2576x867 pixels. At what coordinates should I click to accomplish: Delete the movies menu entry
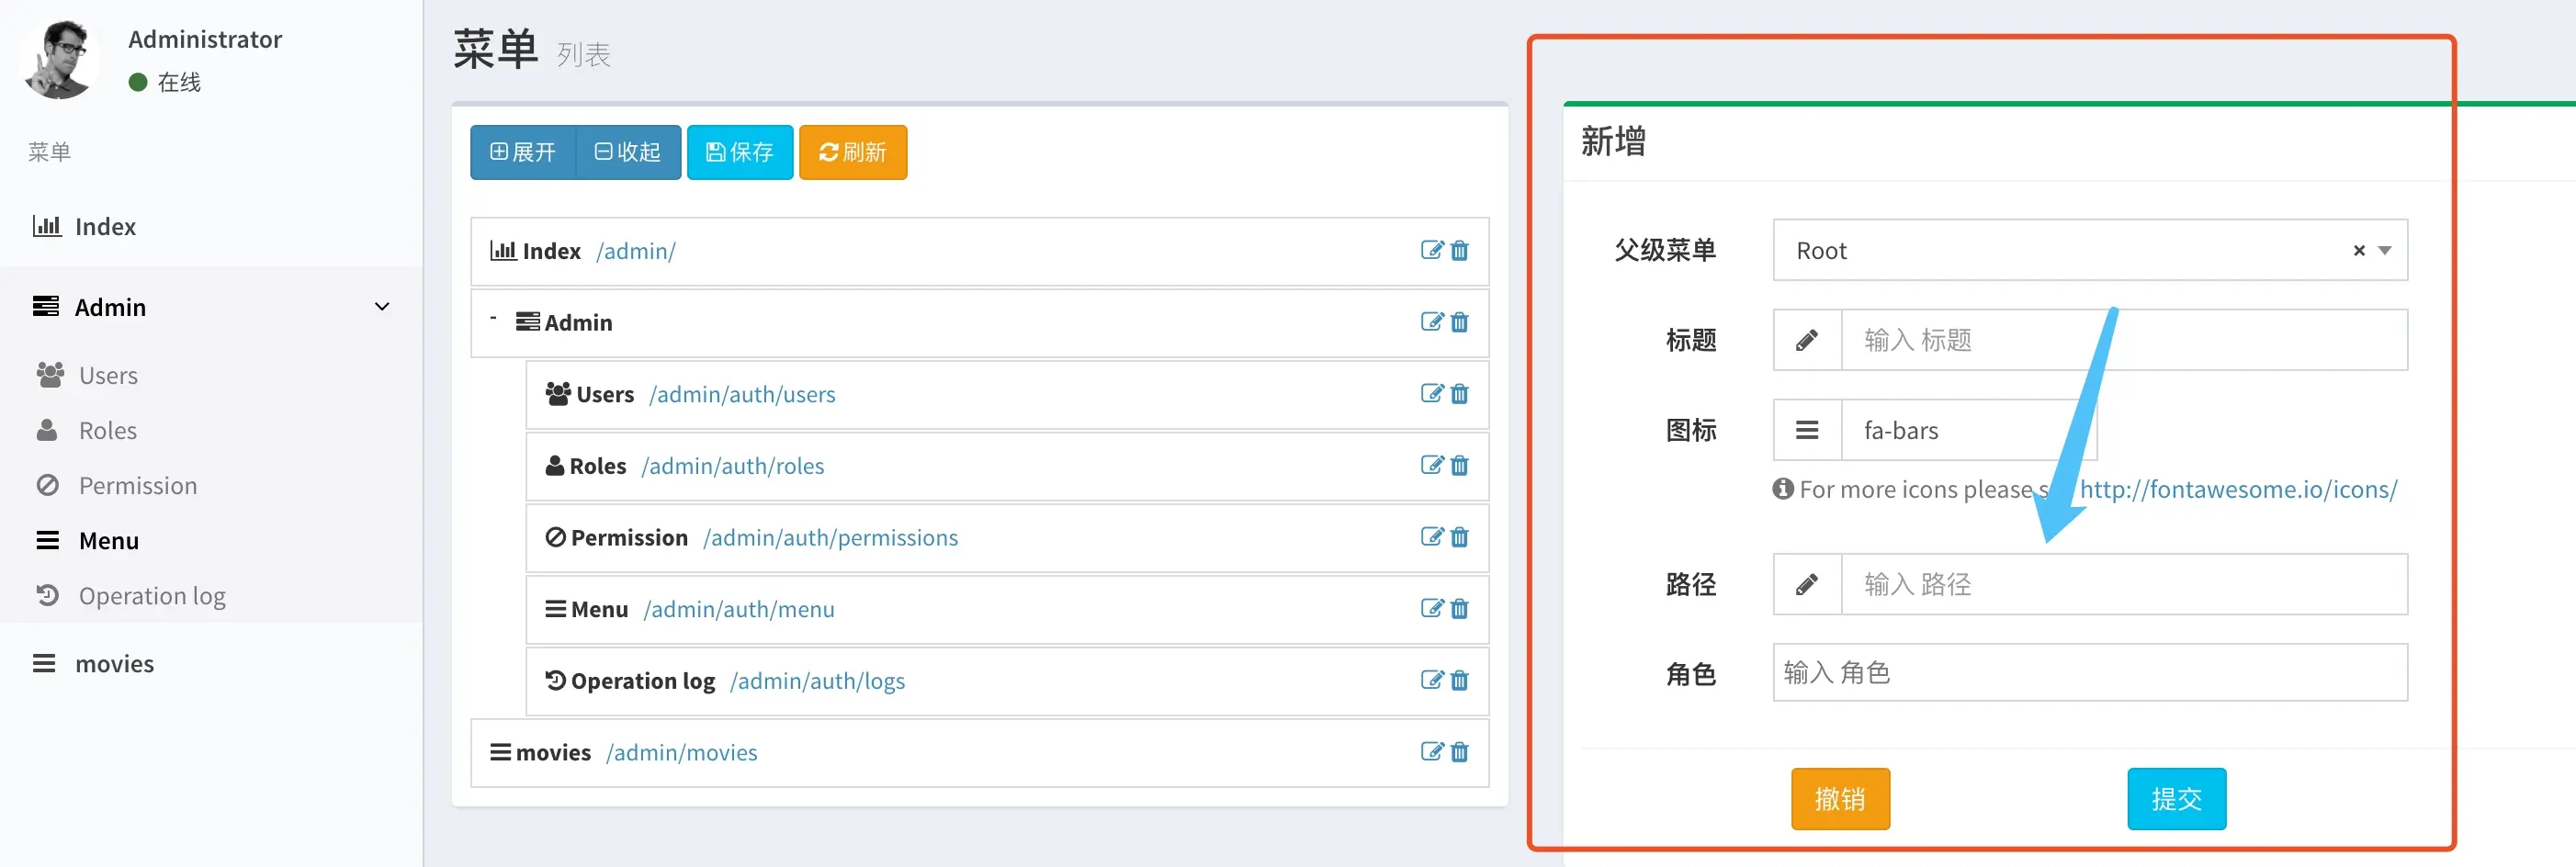1459,752
